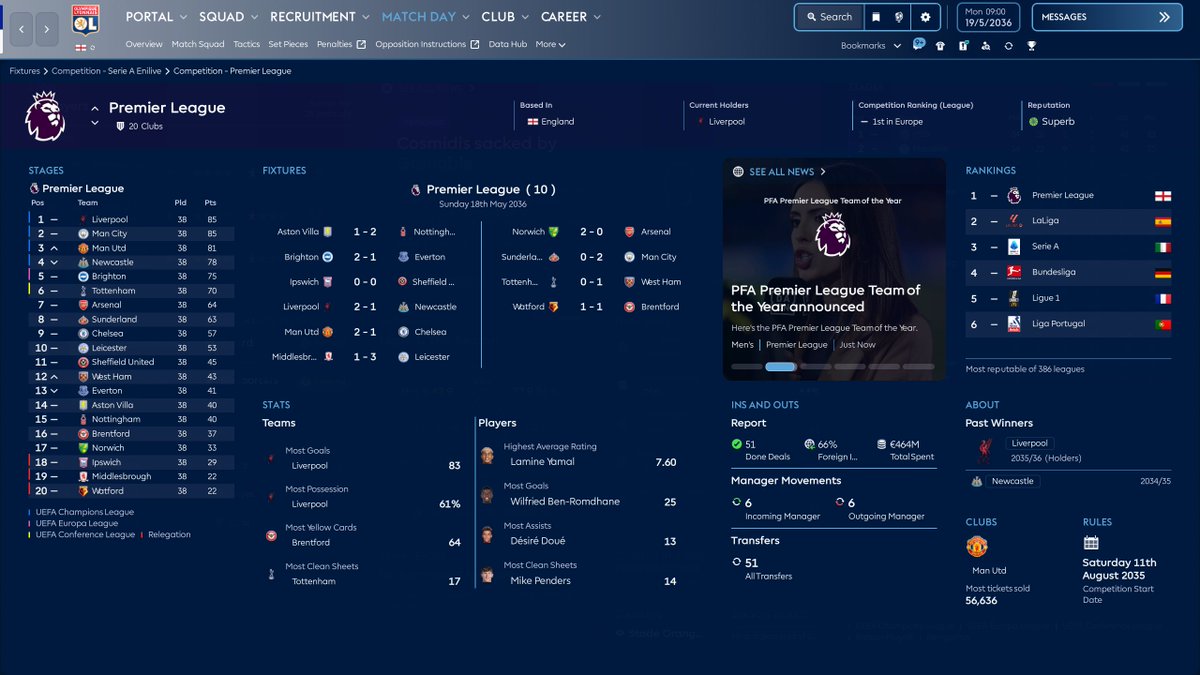Viewport: 1200px width, 675px height.
Task: Click Newcastle 2034/35 past winner
Action: (x=1067, y=481)
